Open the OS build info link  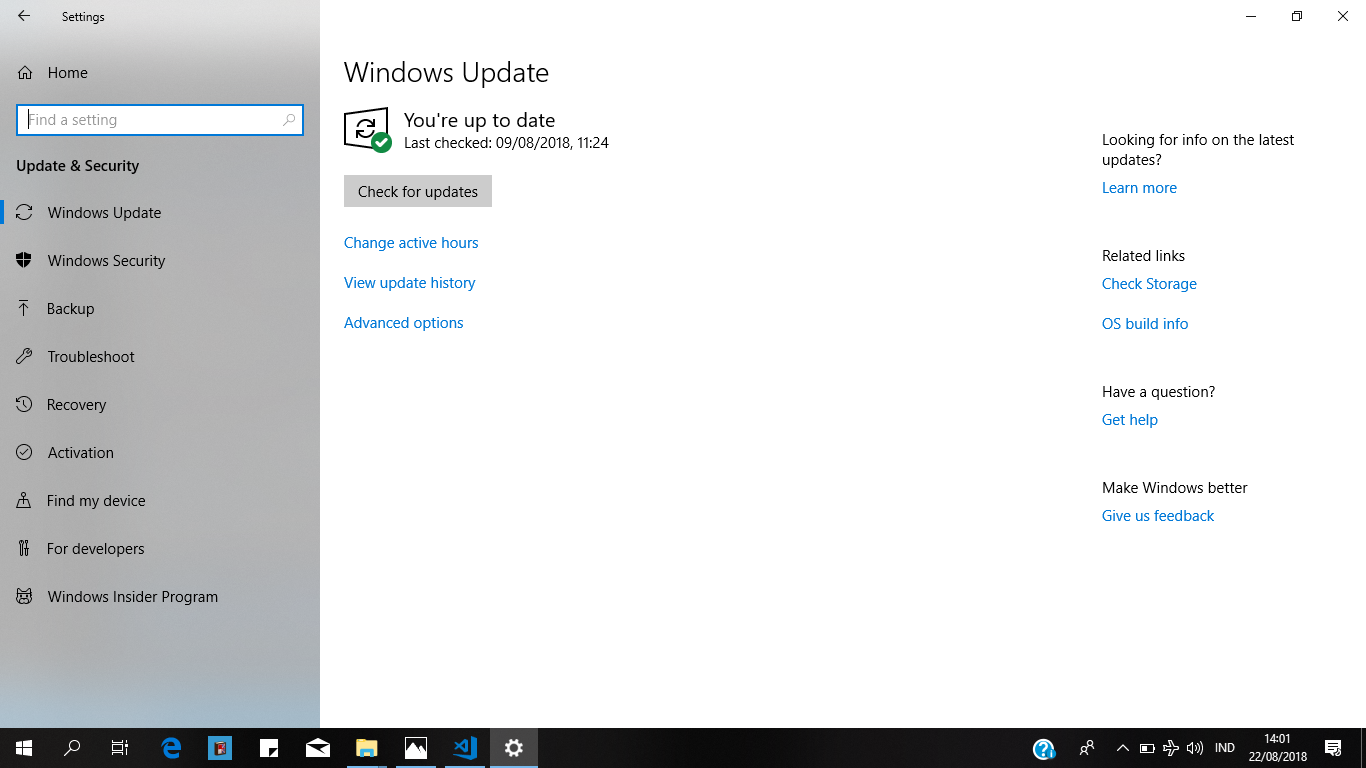(x=1145, y=323)
